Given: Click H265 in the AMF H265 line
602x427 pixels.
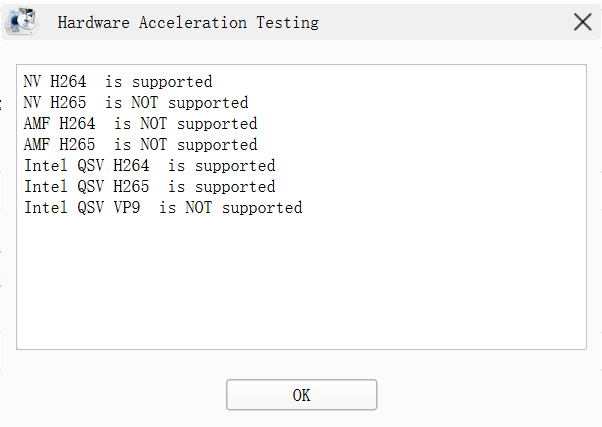Looking at the screenshot, I should click(77, 145).
